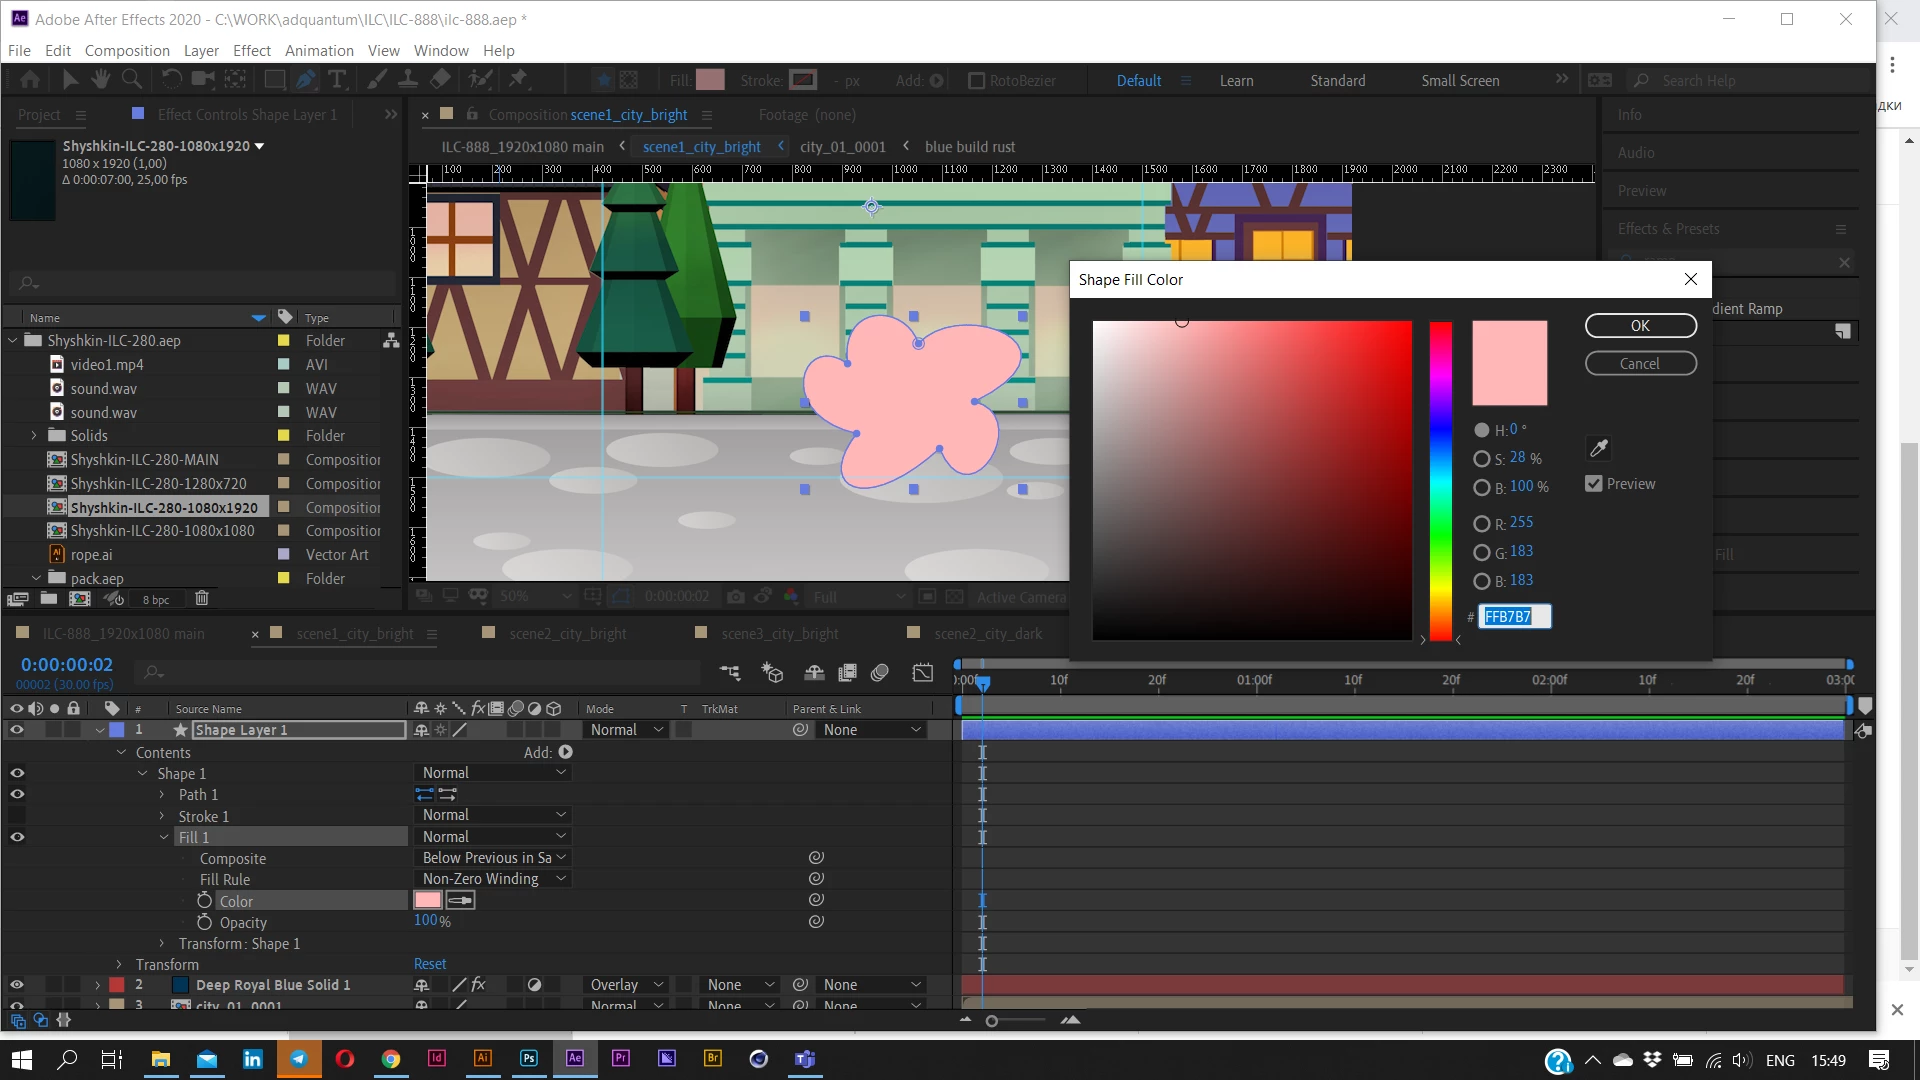Click the Home icon in toolbar
This screenshot has height=1080, width=1920.
click(30, 80)
